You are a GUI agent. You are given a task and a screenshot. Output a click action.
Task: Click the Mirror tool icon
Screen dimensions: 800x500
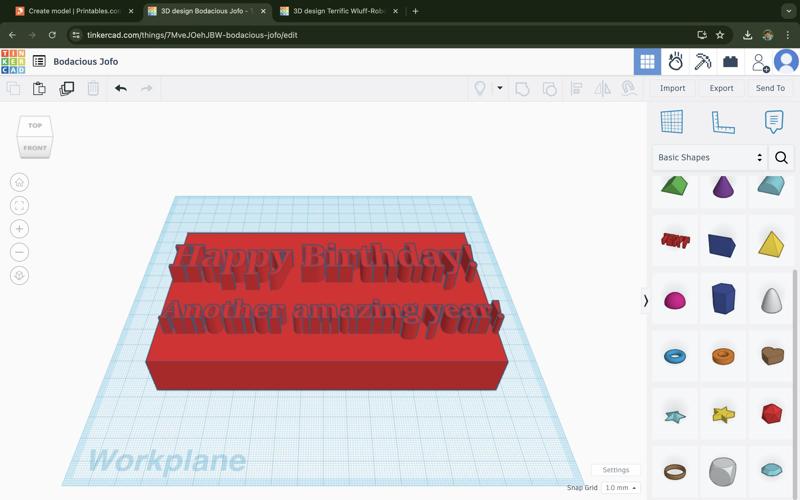tap(603, 89)
